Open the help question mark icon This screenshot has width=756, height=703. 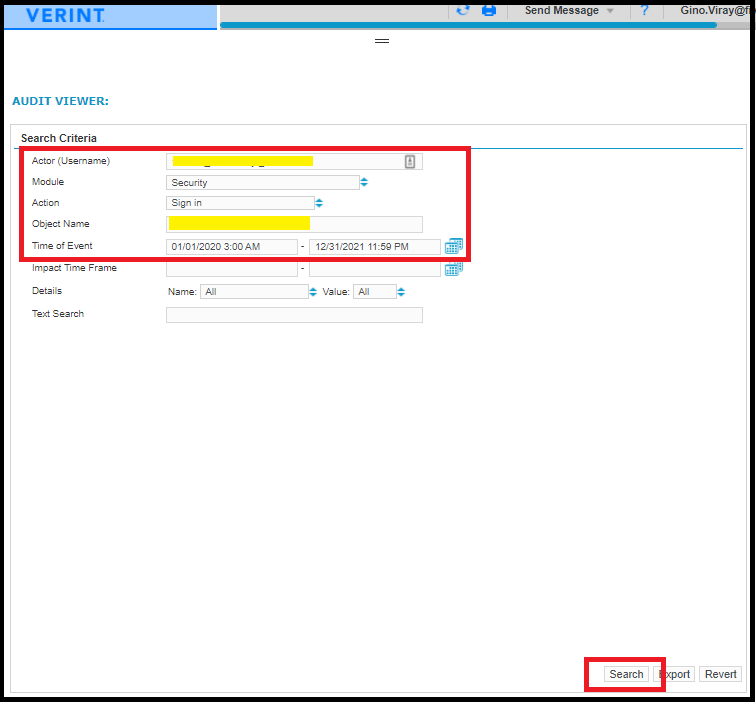click(x=645, y=10)
